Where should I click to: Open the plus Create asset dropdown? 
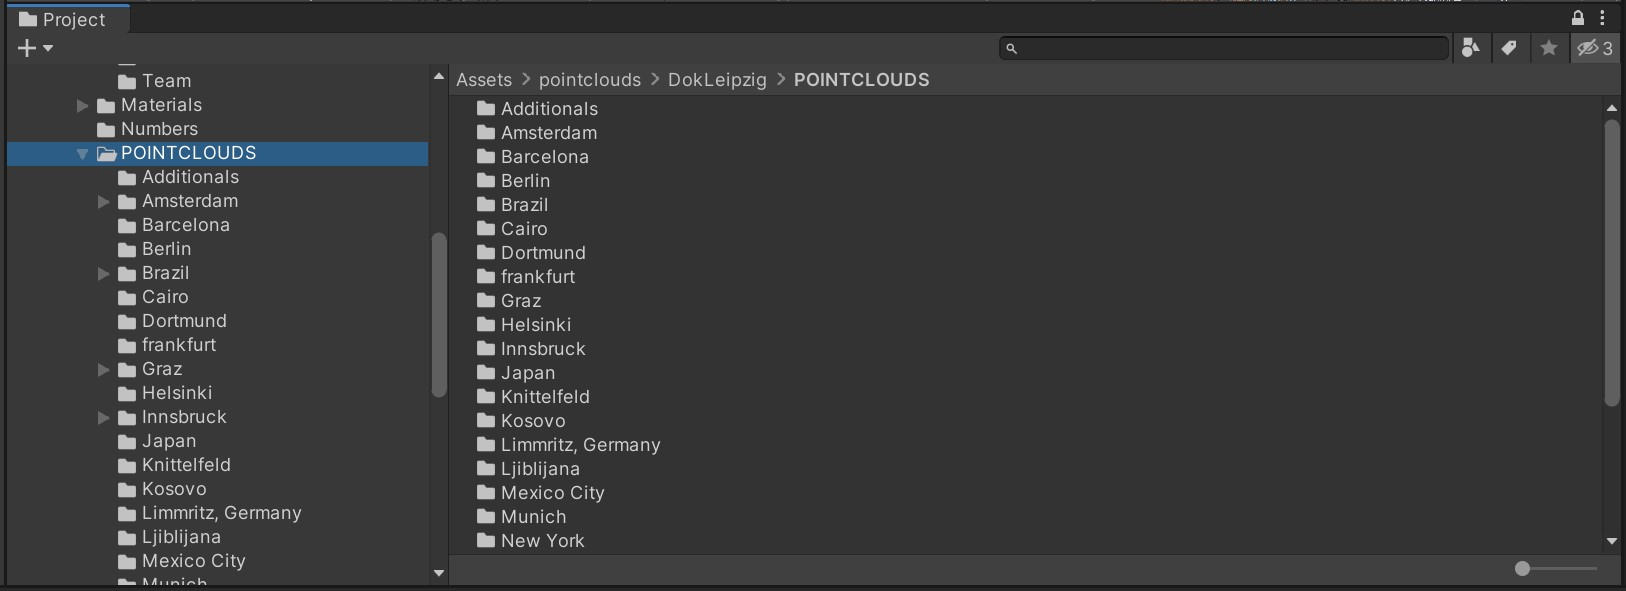35,48
